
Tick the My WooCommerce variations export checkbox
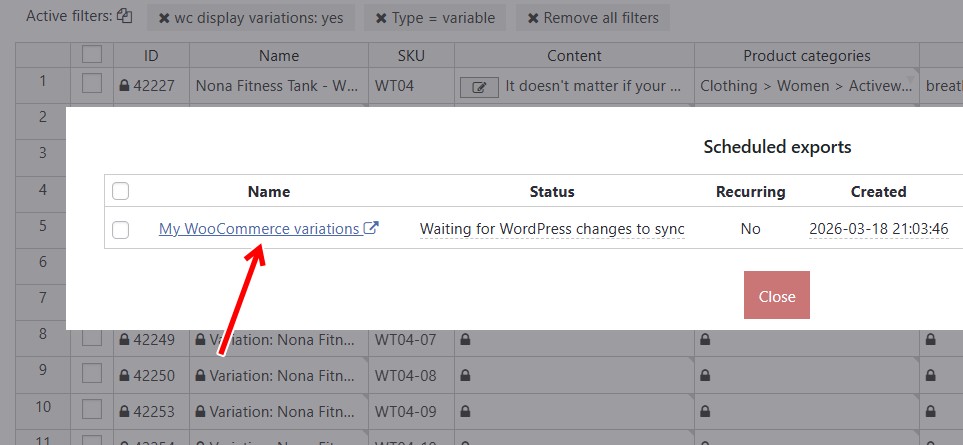click(x=121, y=230)
